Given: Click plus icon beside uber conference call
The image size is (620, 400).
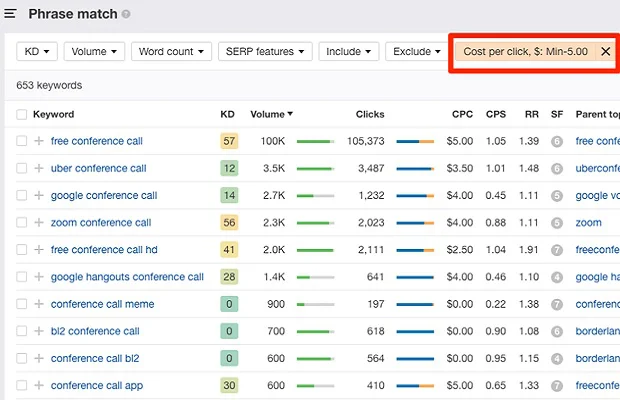Looking at the screenshot, I should (x=39, y=169).
